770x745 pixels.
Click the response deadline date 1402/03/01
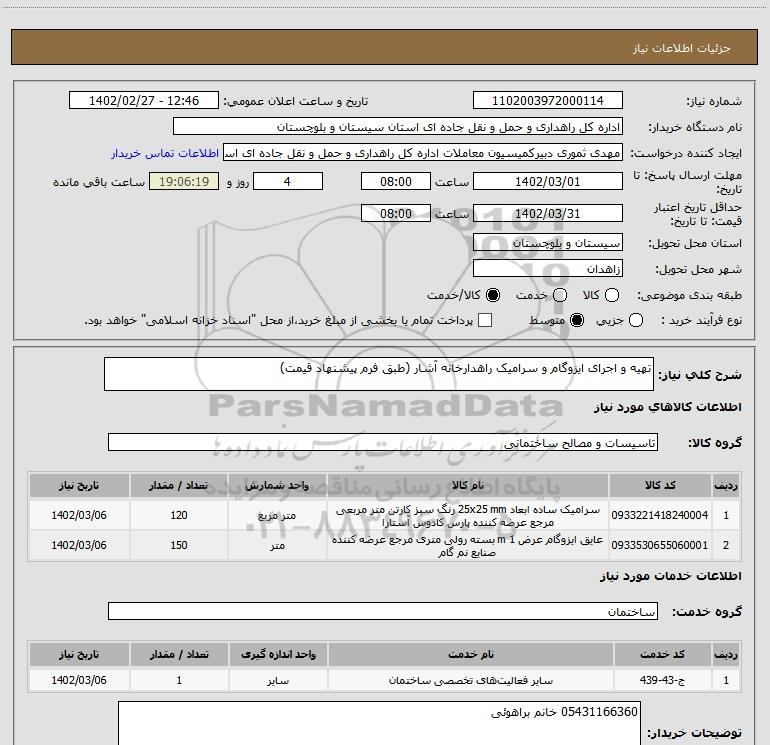coord(548,181)
